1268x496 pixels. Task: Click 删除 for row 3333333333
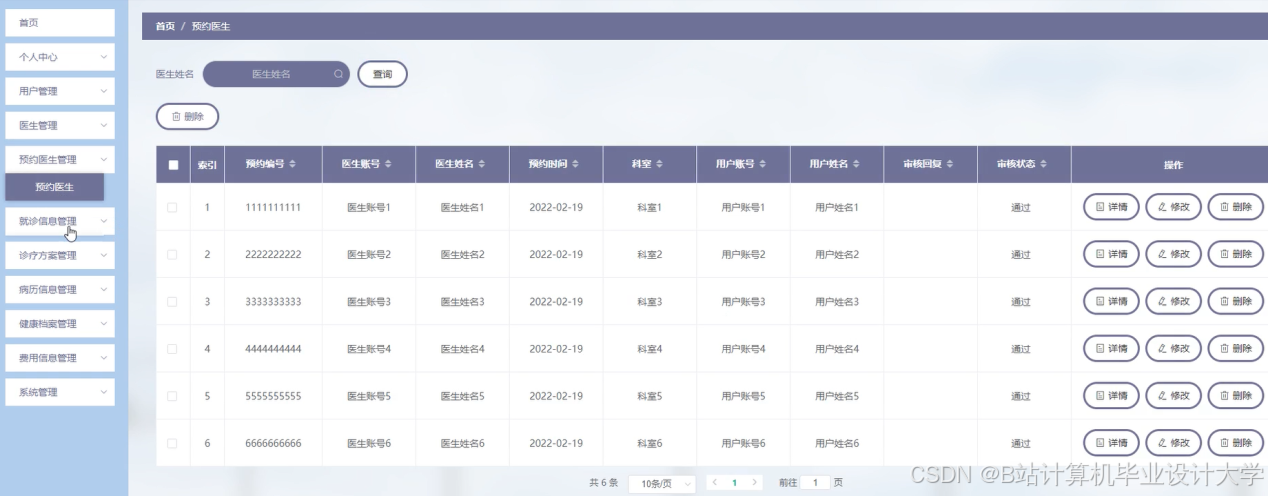1236,301
